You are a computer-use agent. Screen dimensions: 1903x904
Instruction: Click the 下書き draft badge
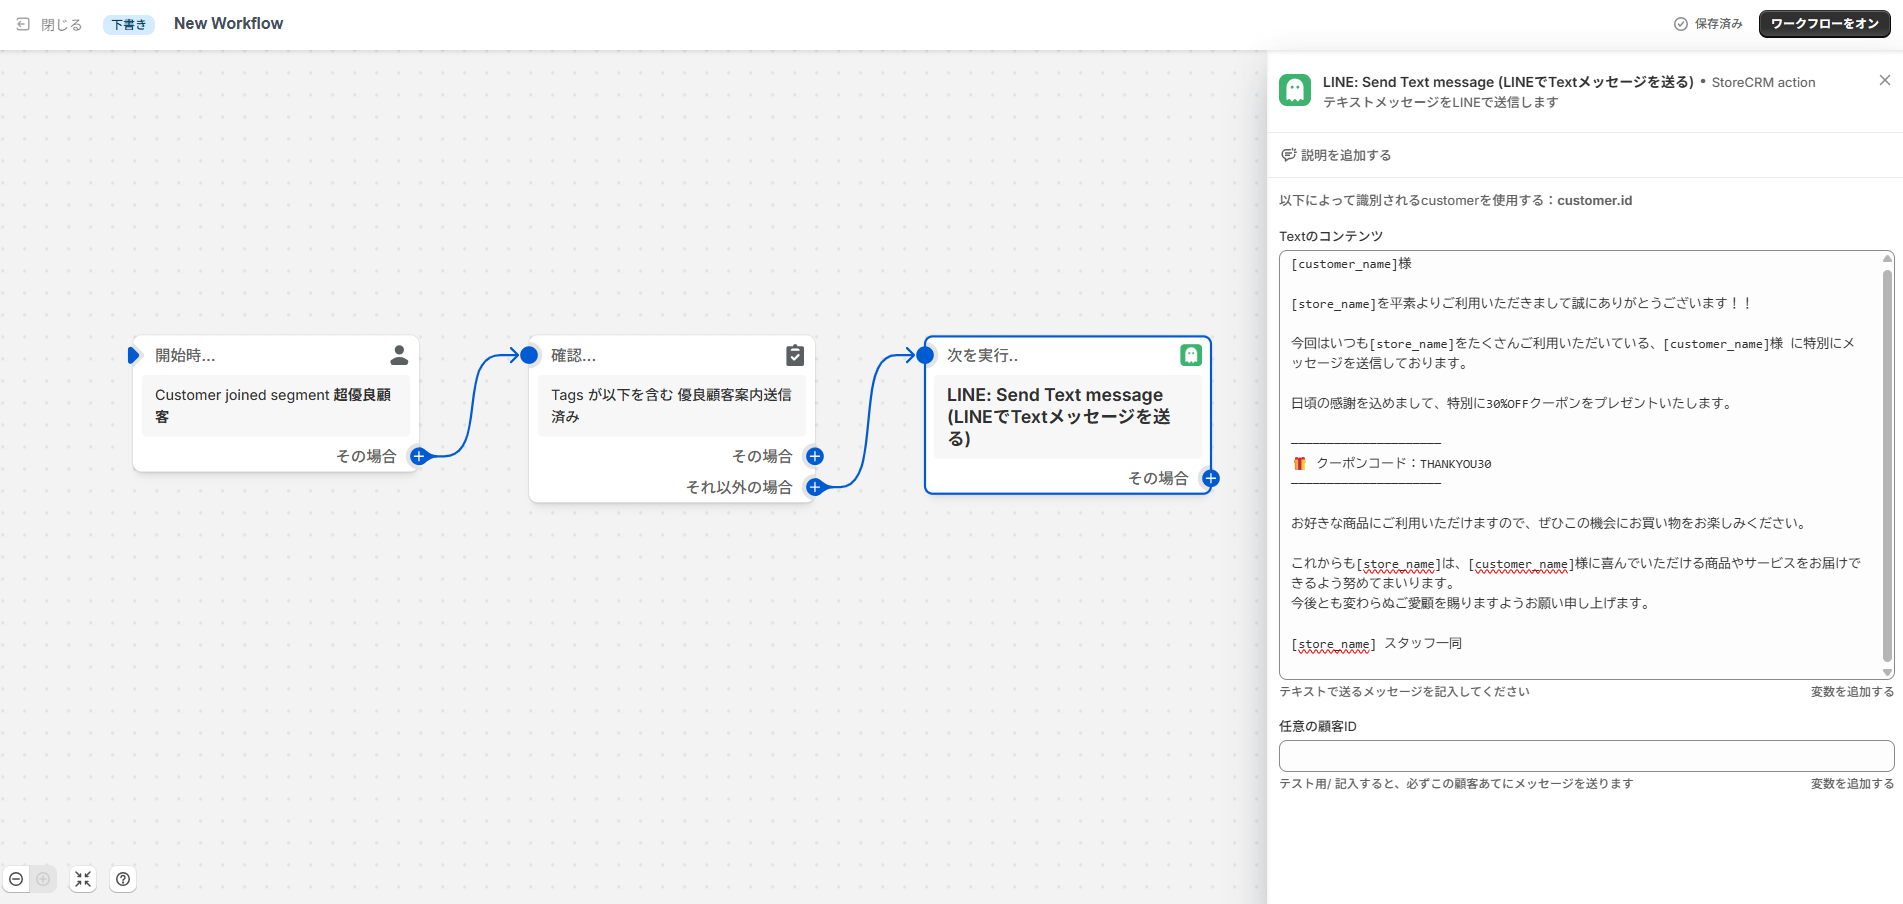point(129,24)
